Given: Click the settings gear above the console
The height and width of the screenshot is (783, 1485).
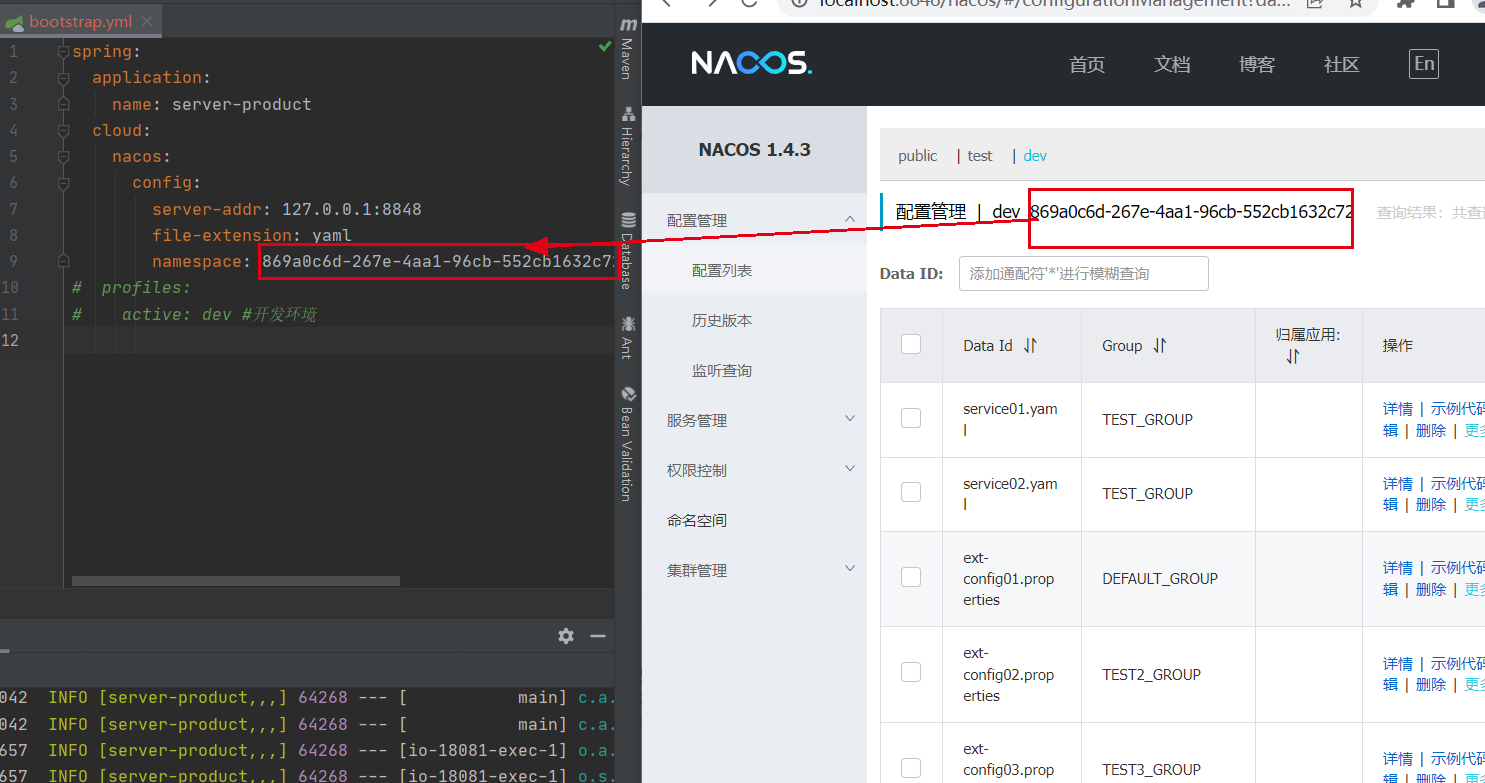Looking at the screenshot, I should [566, 636].
